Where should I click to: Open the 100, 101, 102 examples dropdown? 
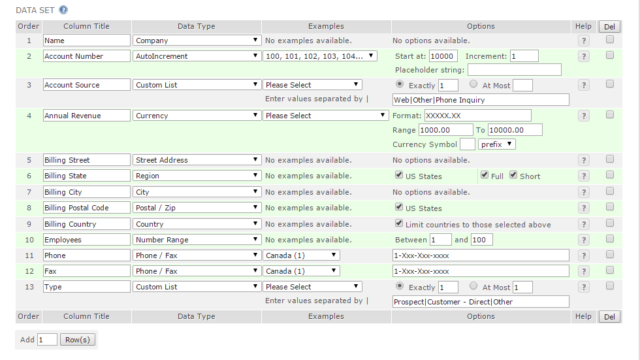tap(320, 56)
